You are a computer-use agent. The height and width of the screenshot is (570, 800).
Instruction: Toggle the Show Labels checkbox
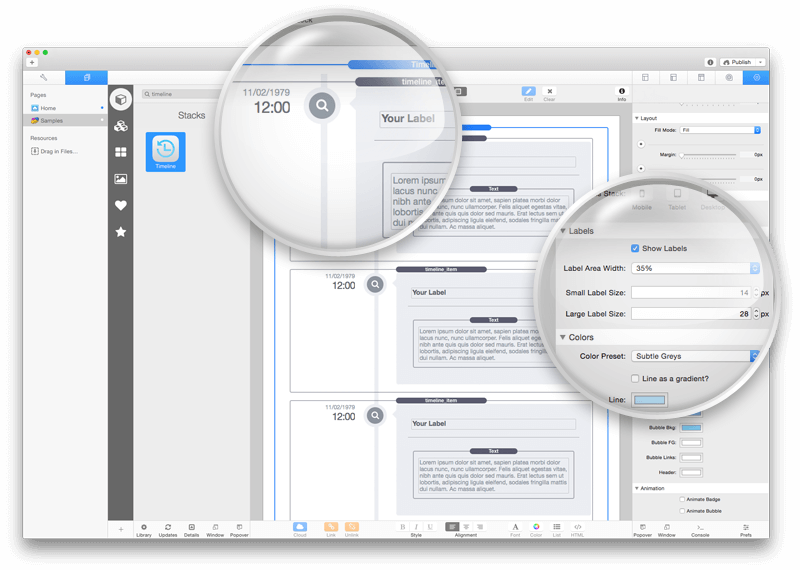pyautogui.click(x=635, y=249)
